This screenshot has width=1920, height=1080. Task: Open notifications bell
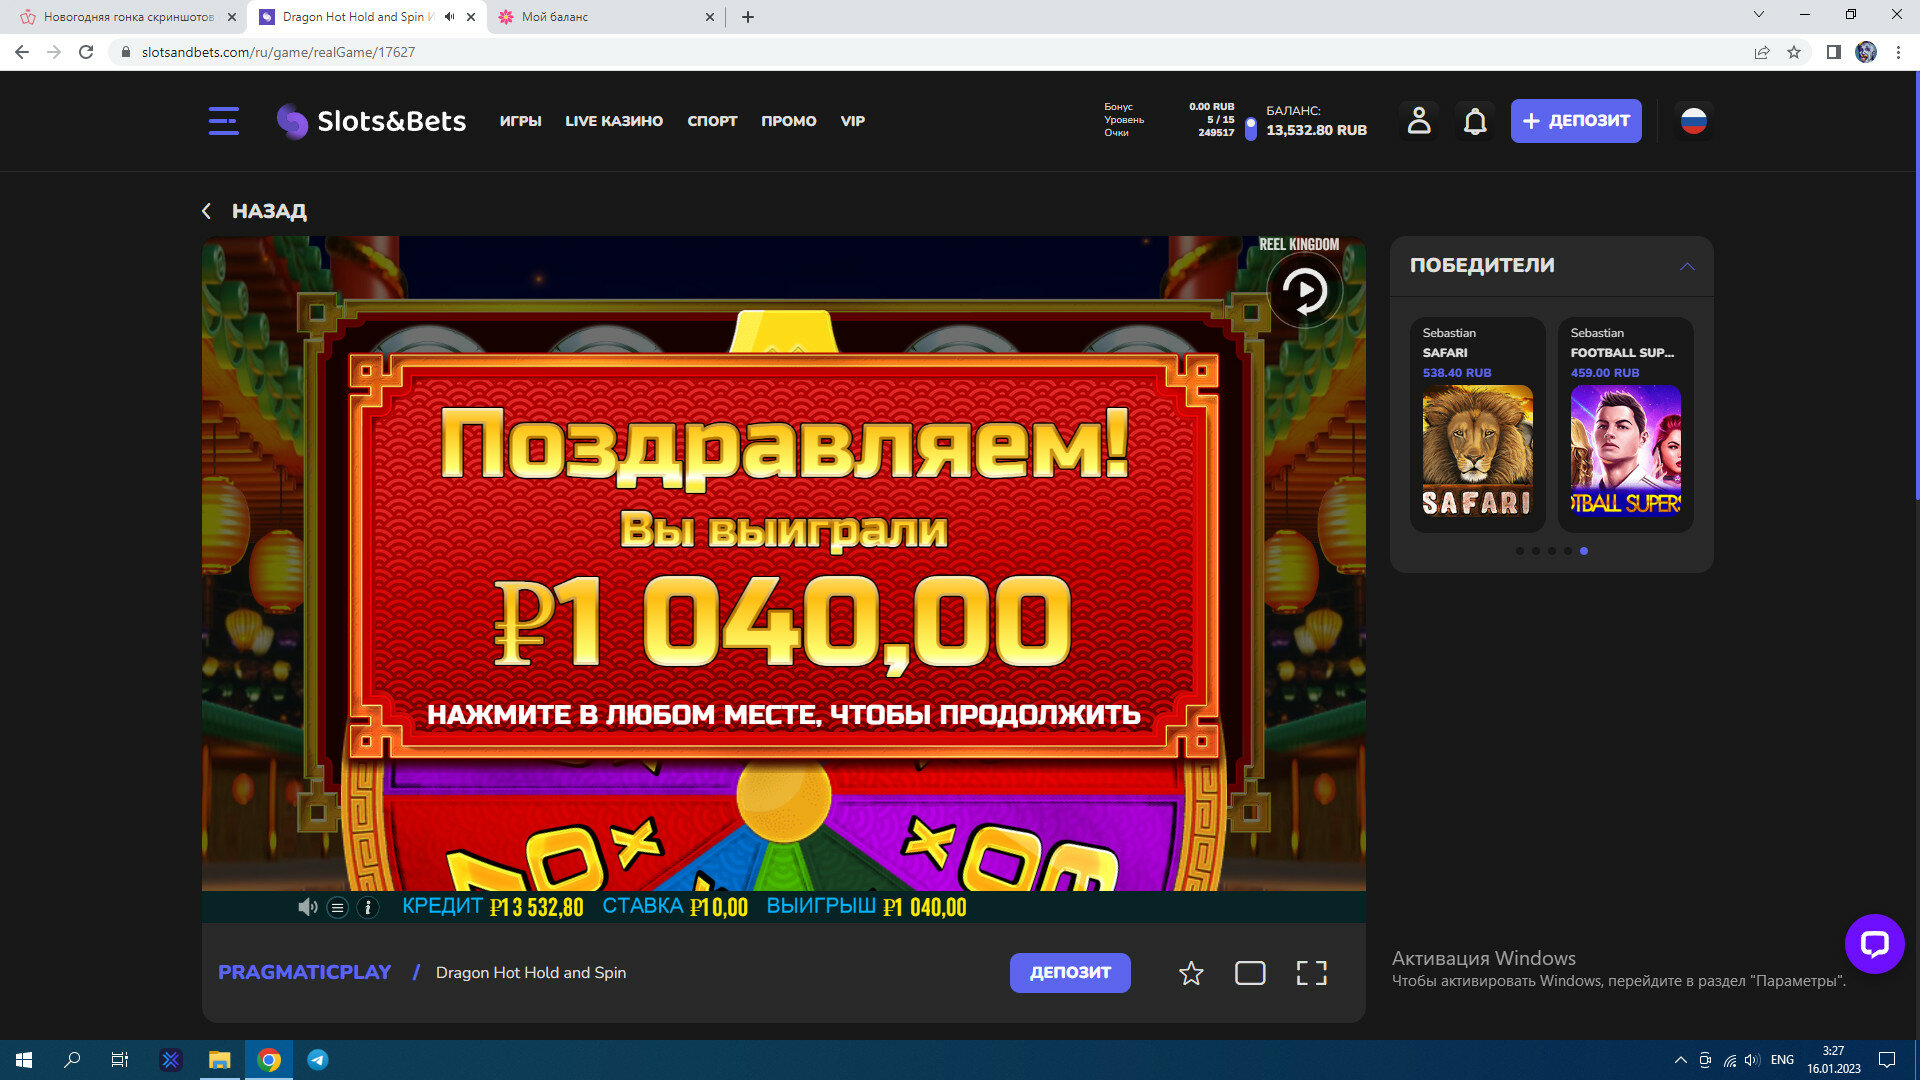(1475, 121)
